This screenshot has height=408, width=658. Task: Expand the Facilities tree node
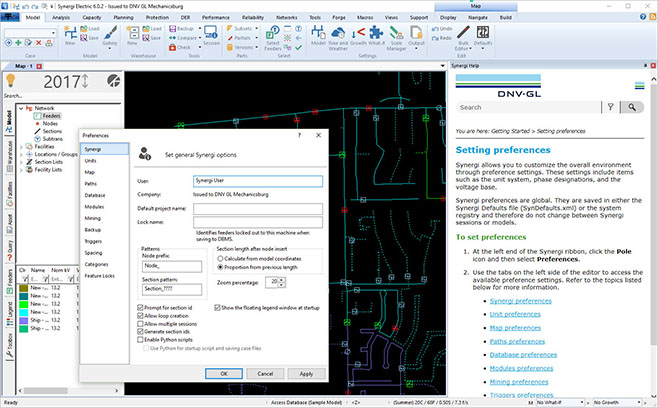point(21,147)
